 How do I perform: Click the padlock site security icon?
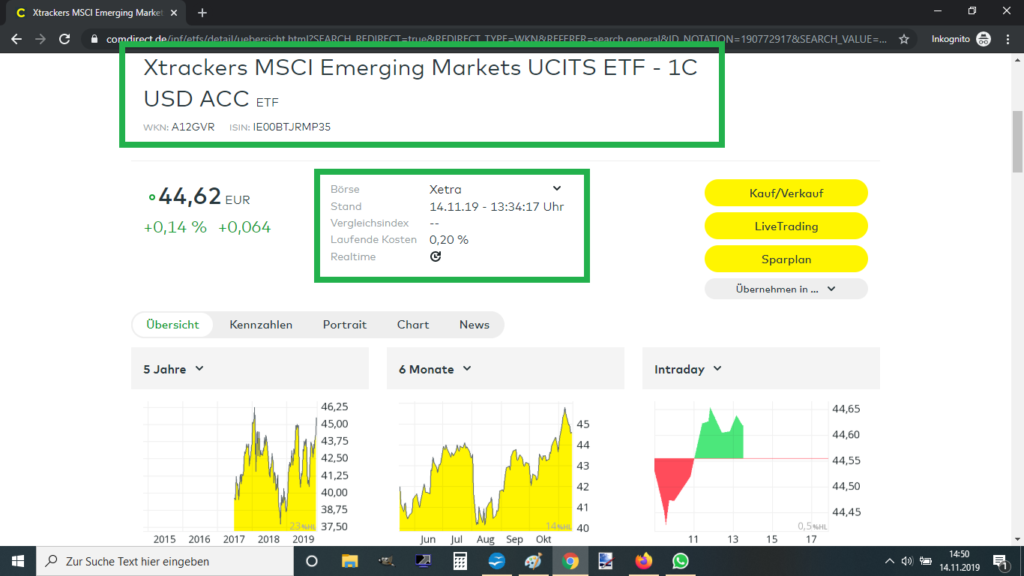click(94, 39)
